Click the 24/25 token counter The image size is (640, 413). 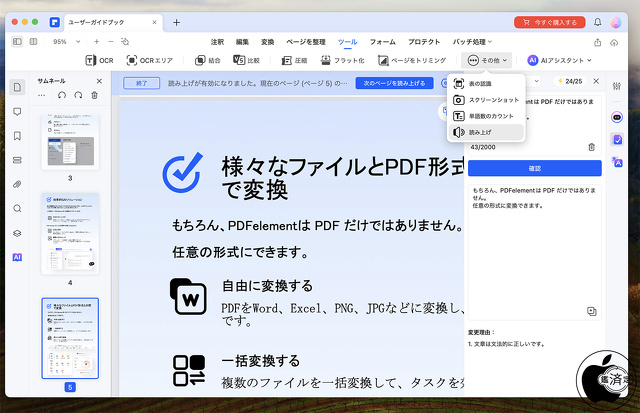pyautogui.click(x=570, y=81)
